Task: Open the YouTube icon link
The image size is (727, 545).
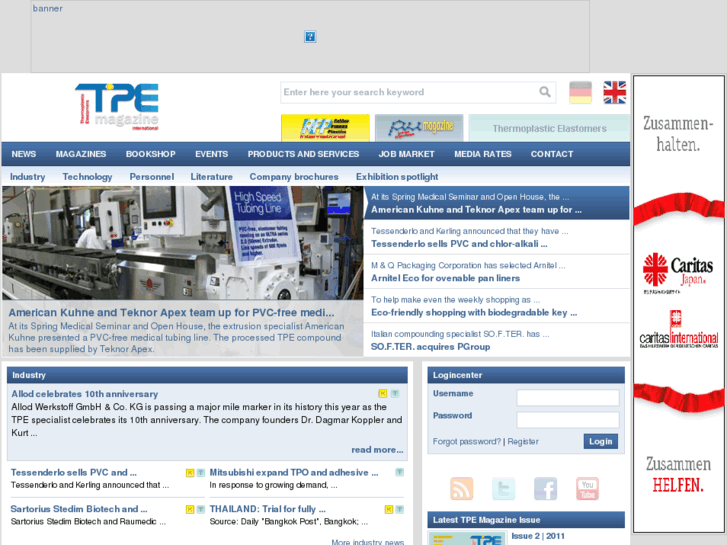Action: tap(587, 488)
